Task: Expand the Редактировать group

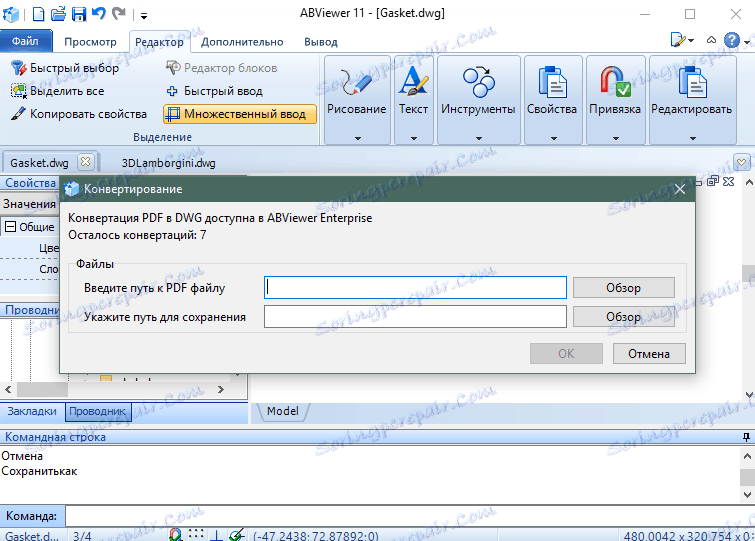Action: [692, 100]
